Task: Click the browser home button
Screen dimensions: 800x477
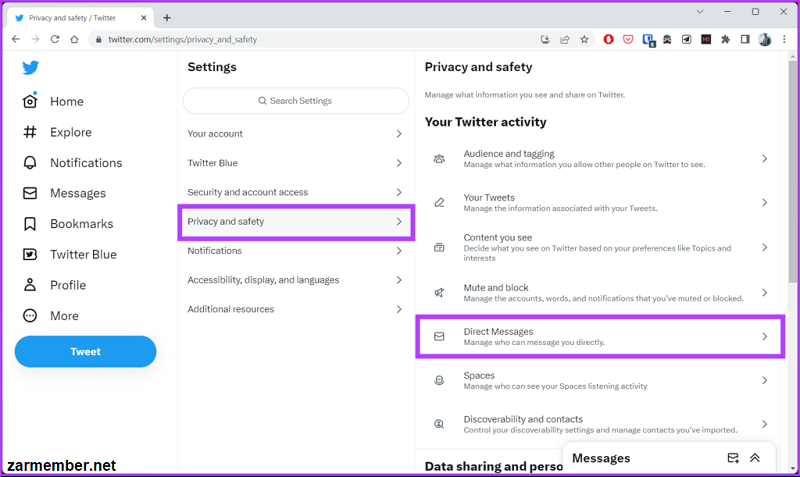Action: coord(74,39)
